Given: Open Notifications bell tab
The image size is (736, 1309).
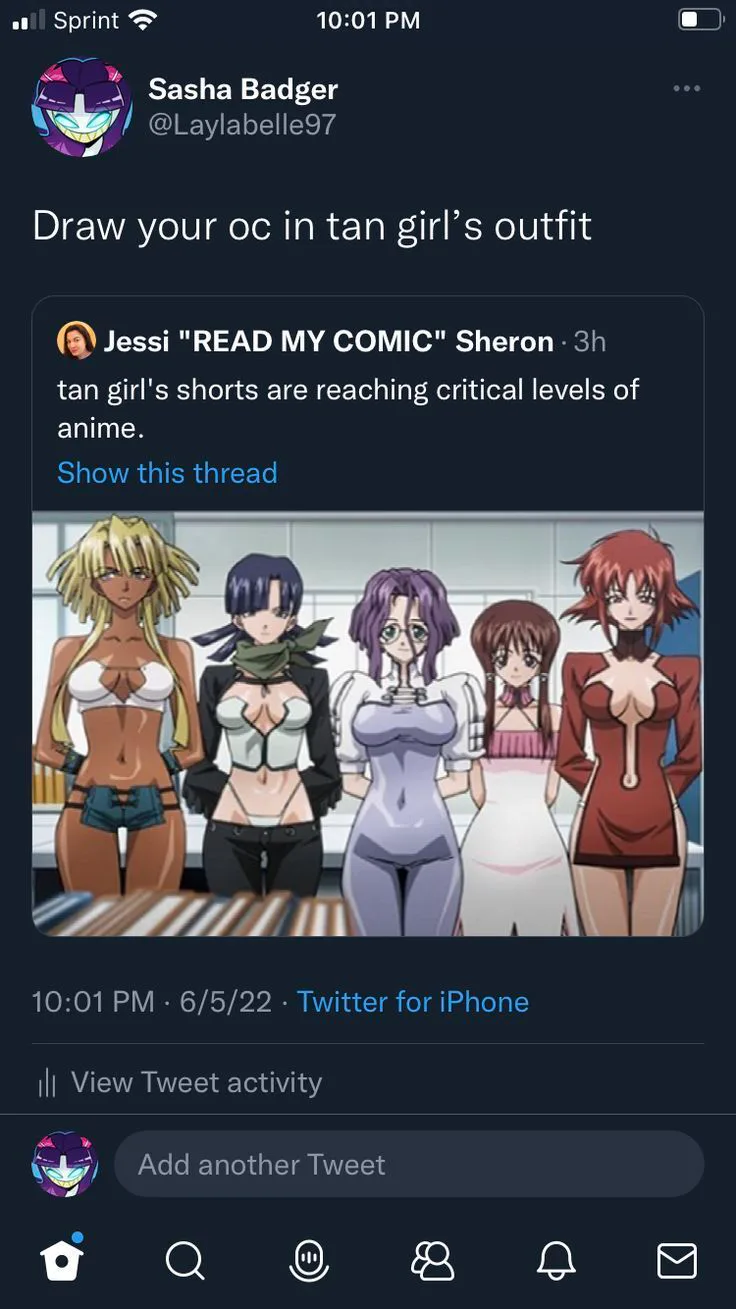Looking at the screenshot, I should (556, 1261).
